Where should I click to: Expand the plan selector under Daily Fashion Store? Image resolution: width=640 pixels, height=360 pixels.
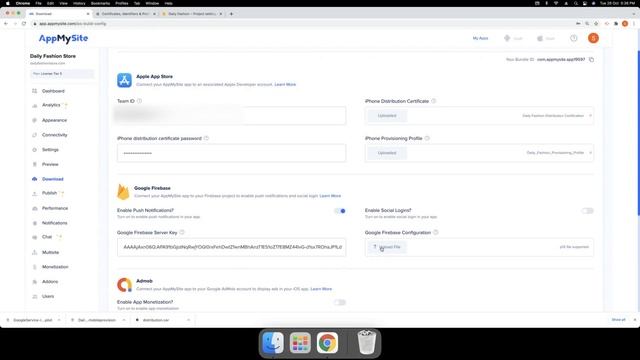(62, 74)
